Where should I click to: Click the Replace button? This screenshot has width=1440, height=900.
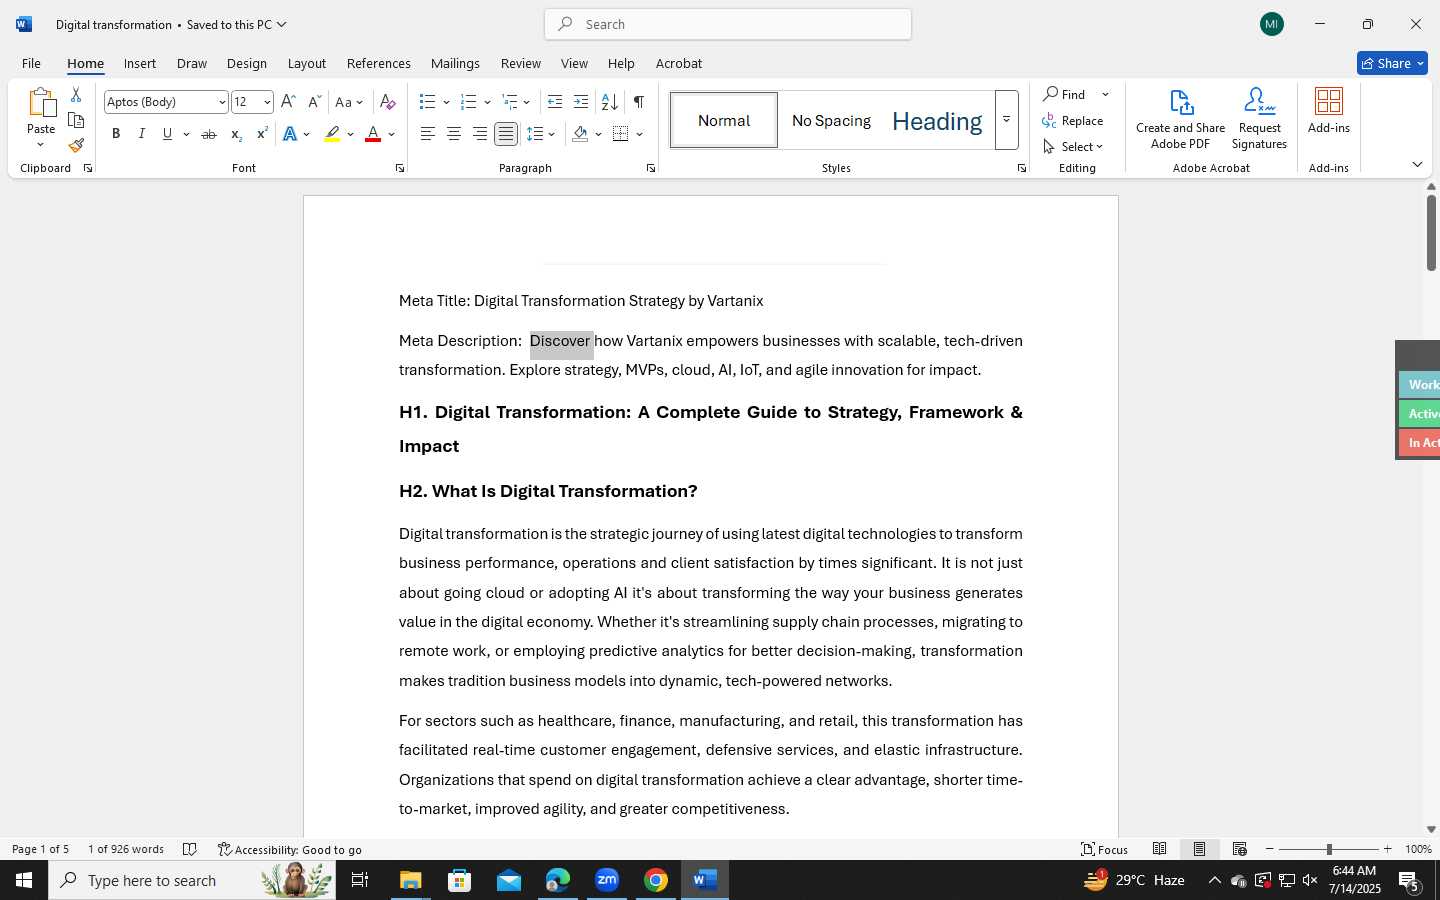[1073, 120]
